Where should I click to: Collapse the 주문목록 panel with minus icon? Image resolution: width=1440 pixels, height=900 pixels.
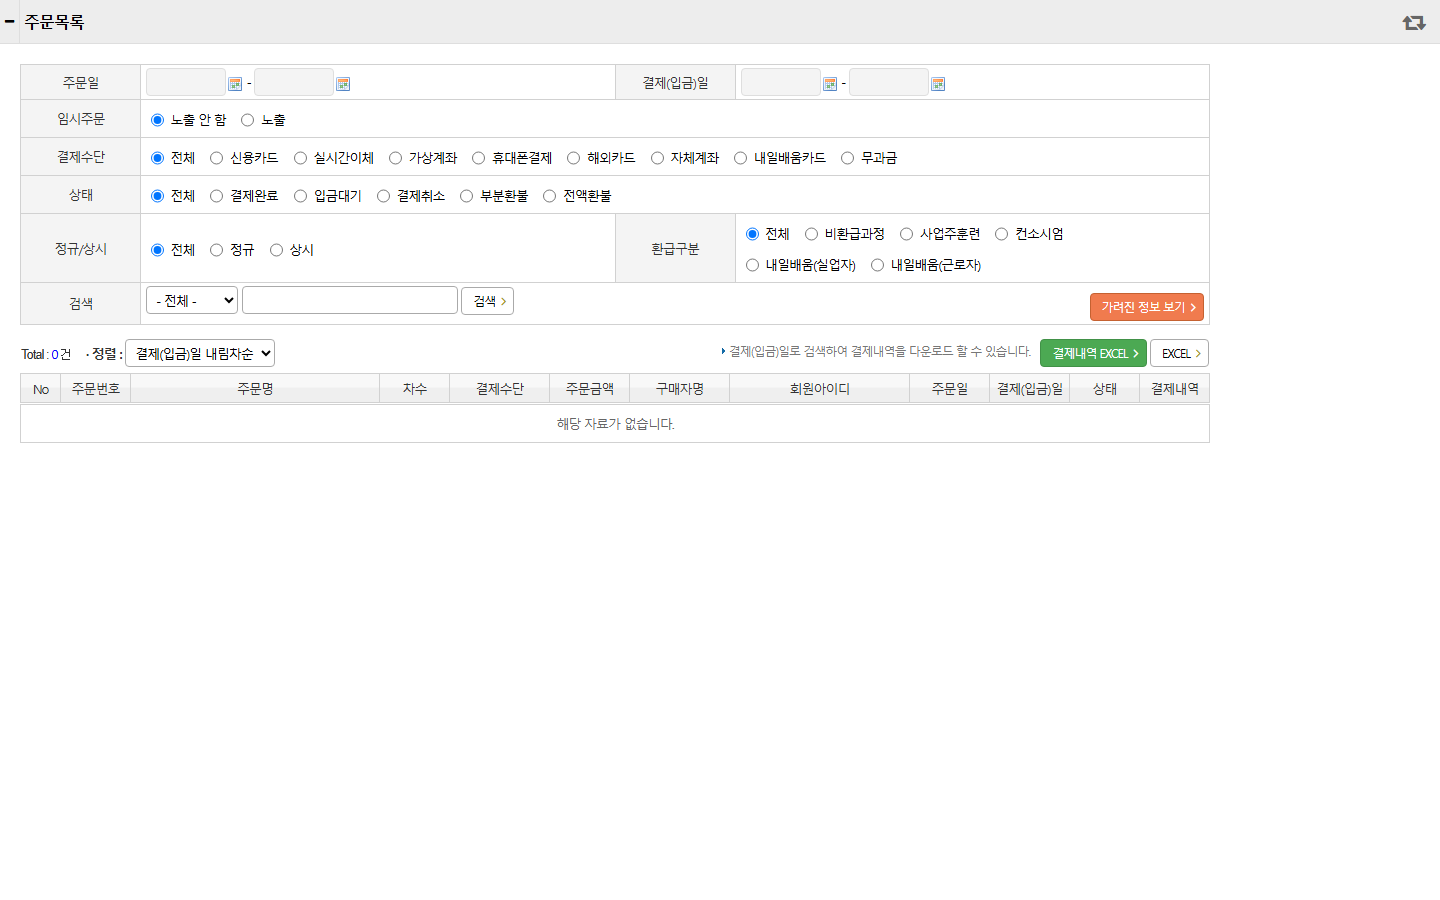point(9,21)
